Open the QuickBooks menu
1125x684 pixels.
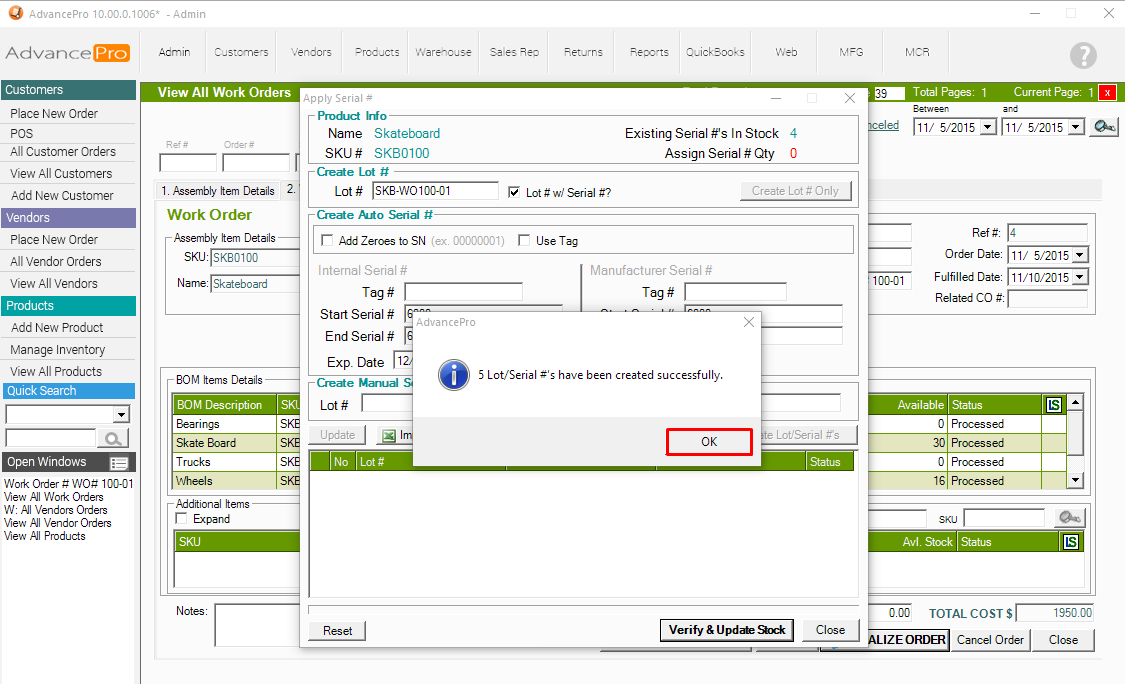pyautogui.click(x=715, y=52)
